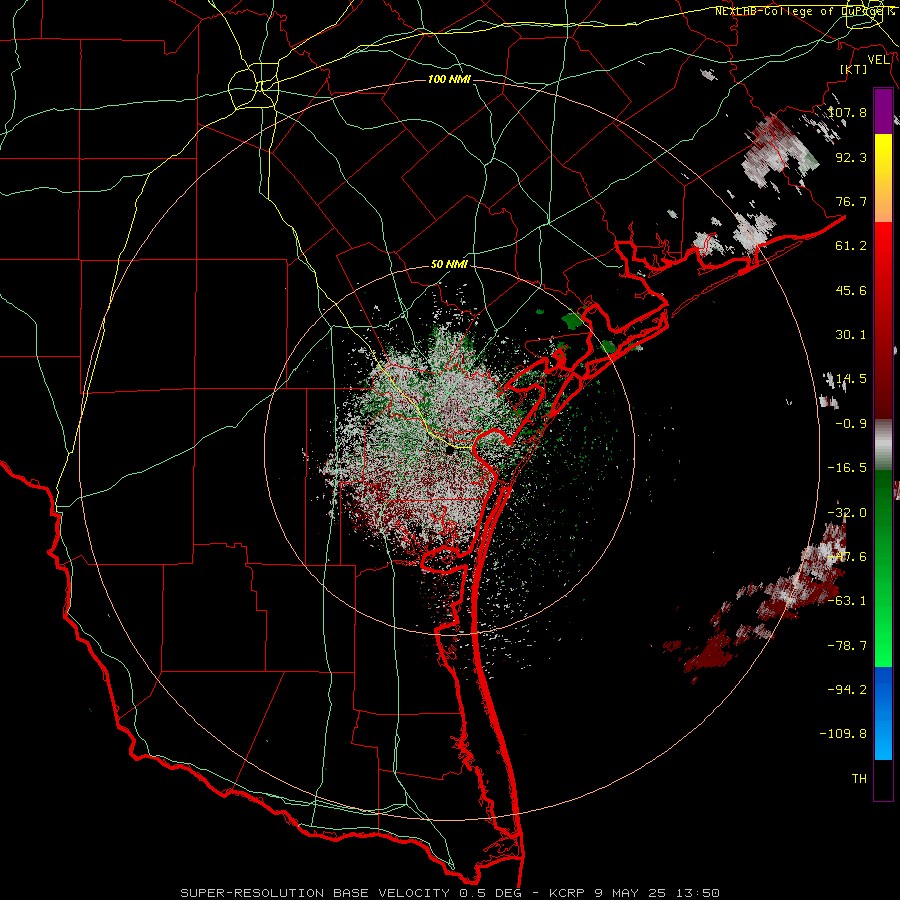Click the -109.8 legend value

pos(843,734)
